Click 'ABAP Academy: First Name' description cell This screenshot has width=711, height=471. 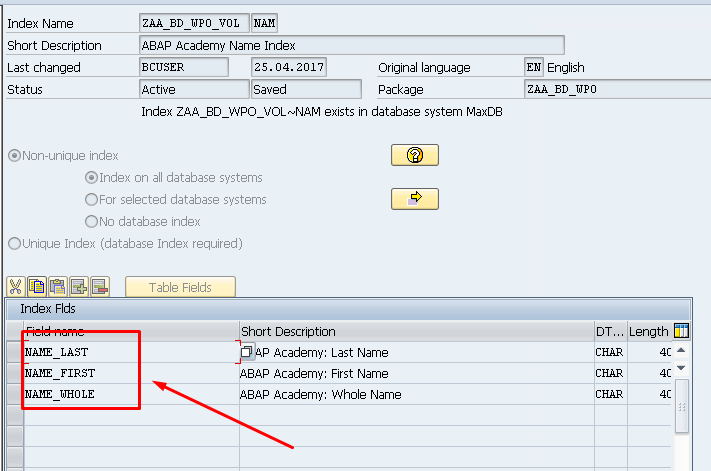pyautogui.click(x=417, y=373)
